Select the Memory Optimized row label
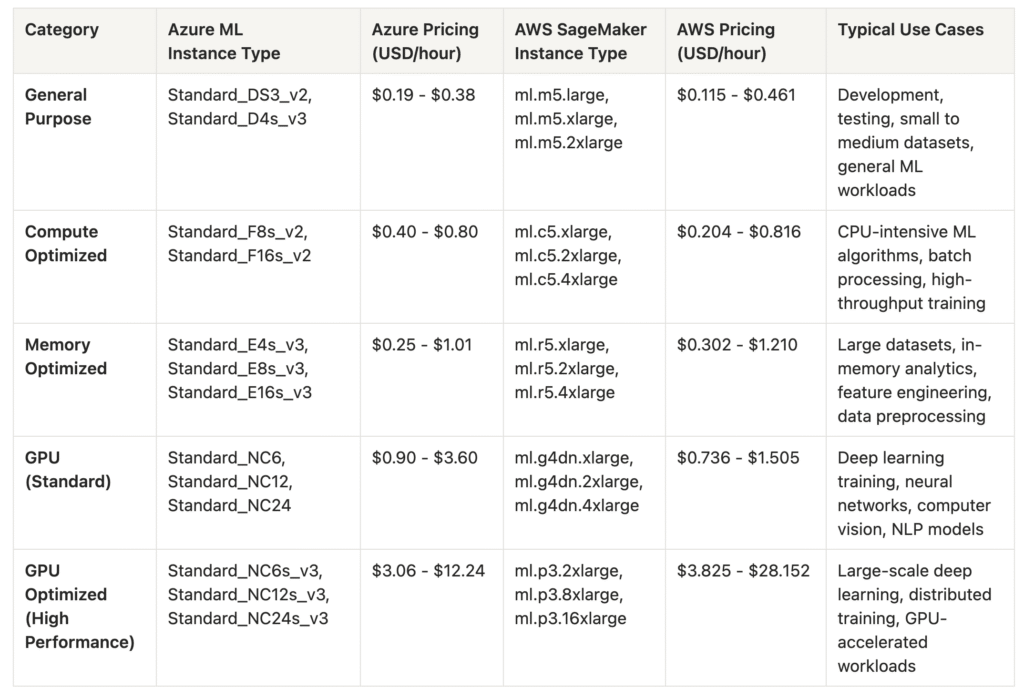Image resolution: width=1024 pixels, height=699 pixels. click(66, 357)
